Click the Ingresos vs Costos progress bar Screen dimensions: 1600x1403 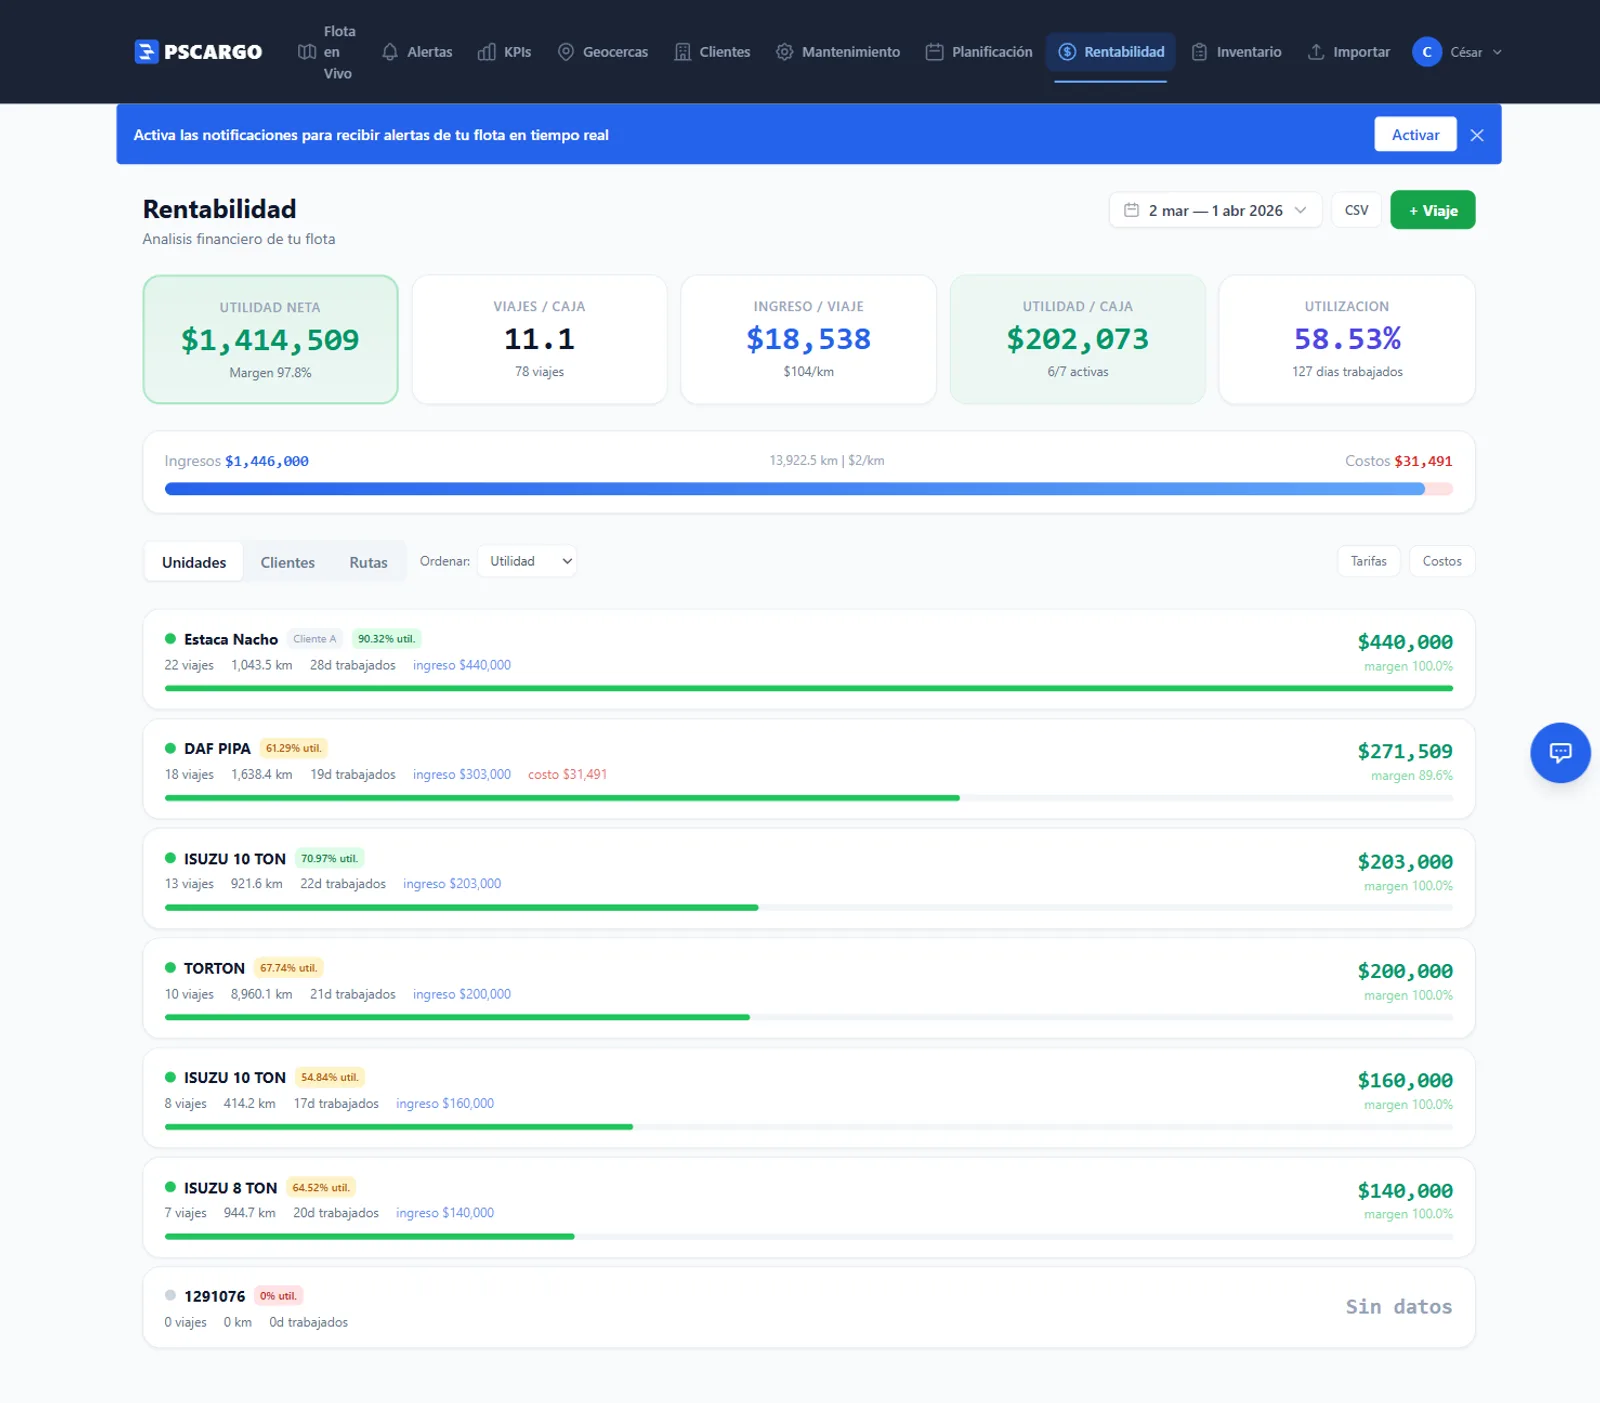click(x=808, y=489)
